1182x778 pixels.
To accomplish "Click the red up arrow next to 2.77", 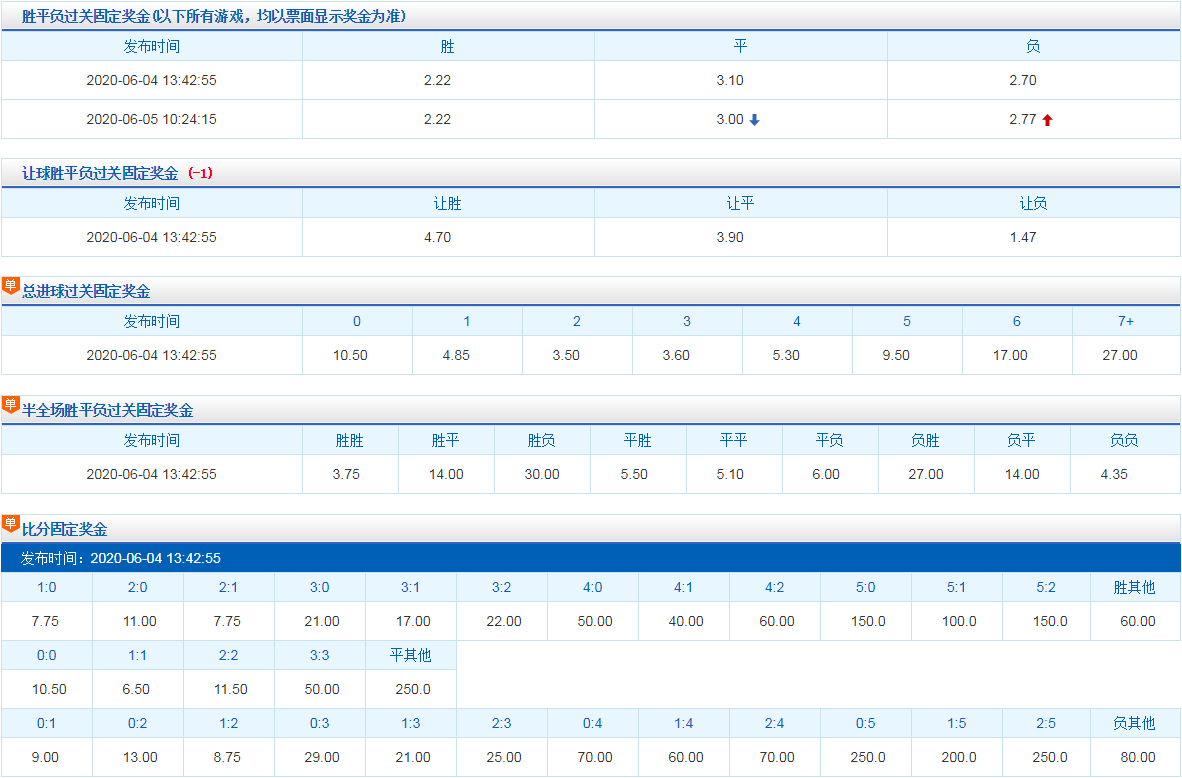I will [1047, 120].
